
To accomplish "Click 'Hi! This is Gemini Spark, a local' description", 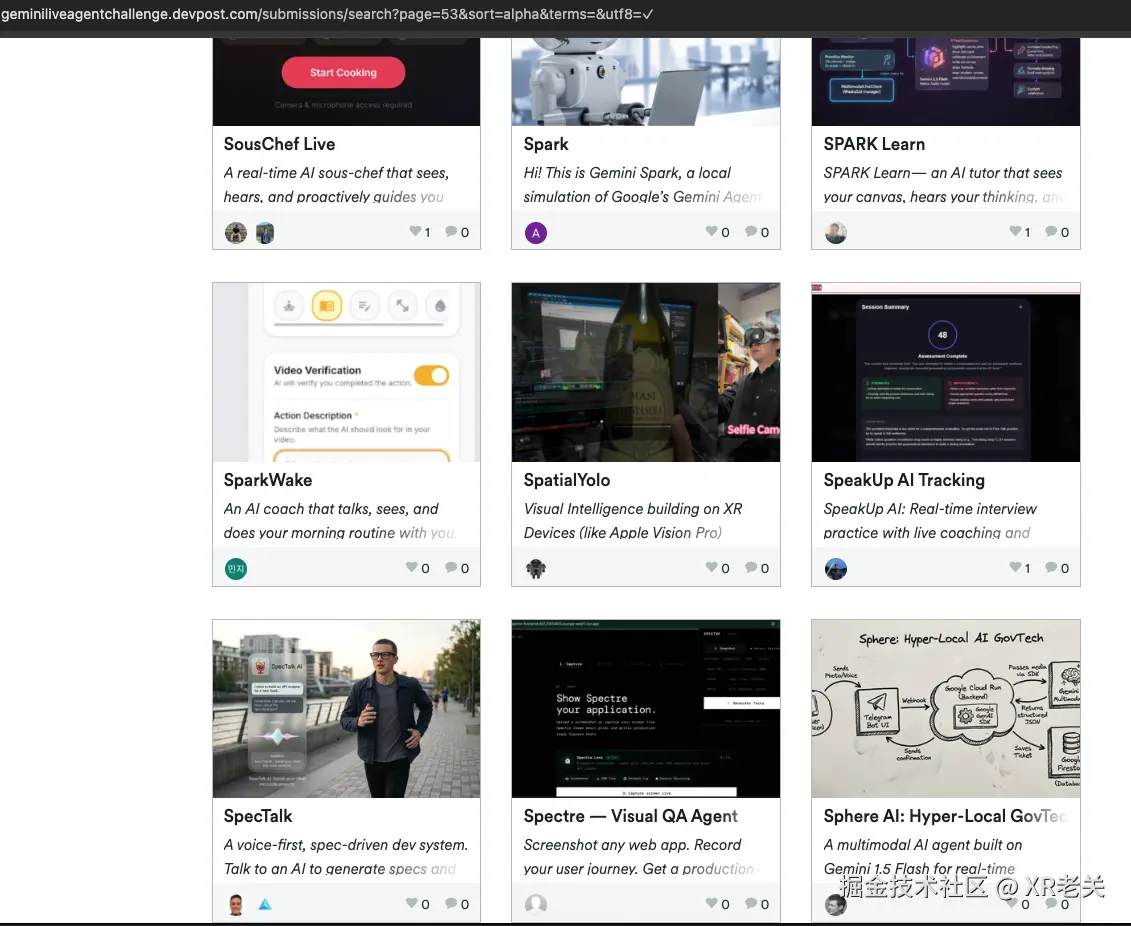I will pyautogui.click(x=627, y=173).
